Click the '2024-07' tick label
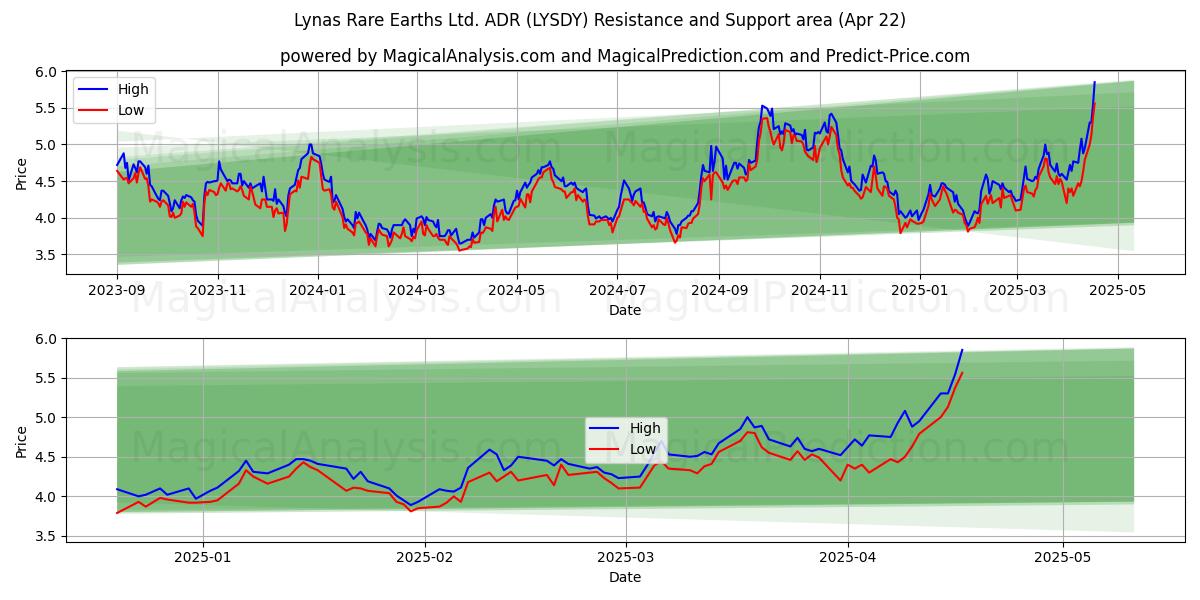1200x600 pixels. pos(617,290)
